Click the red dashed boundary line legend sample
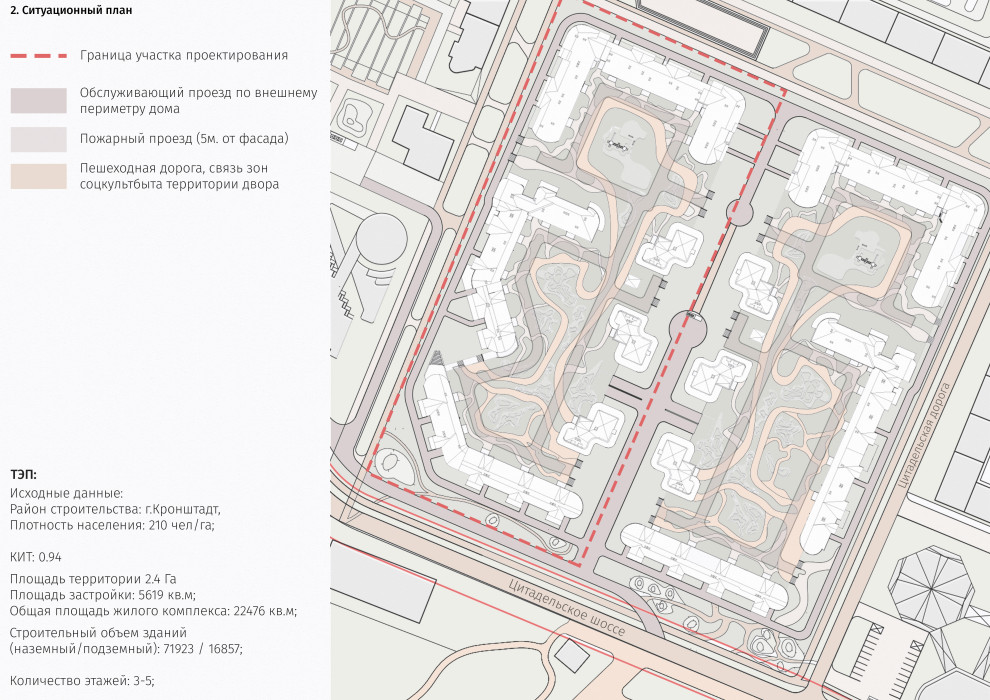Viewport: 990px width, 700px height. pyautogui.click(x=39, y=56)
